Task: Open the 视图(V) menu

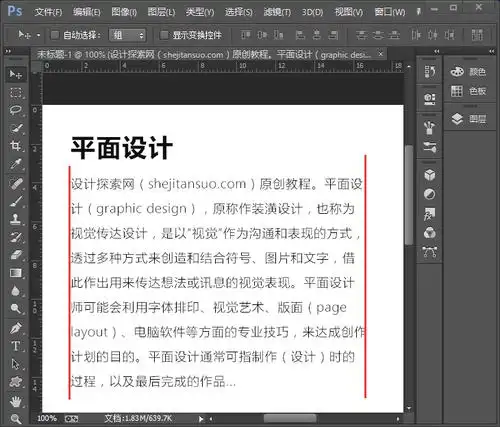Action: tap(349, 12)
